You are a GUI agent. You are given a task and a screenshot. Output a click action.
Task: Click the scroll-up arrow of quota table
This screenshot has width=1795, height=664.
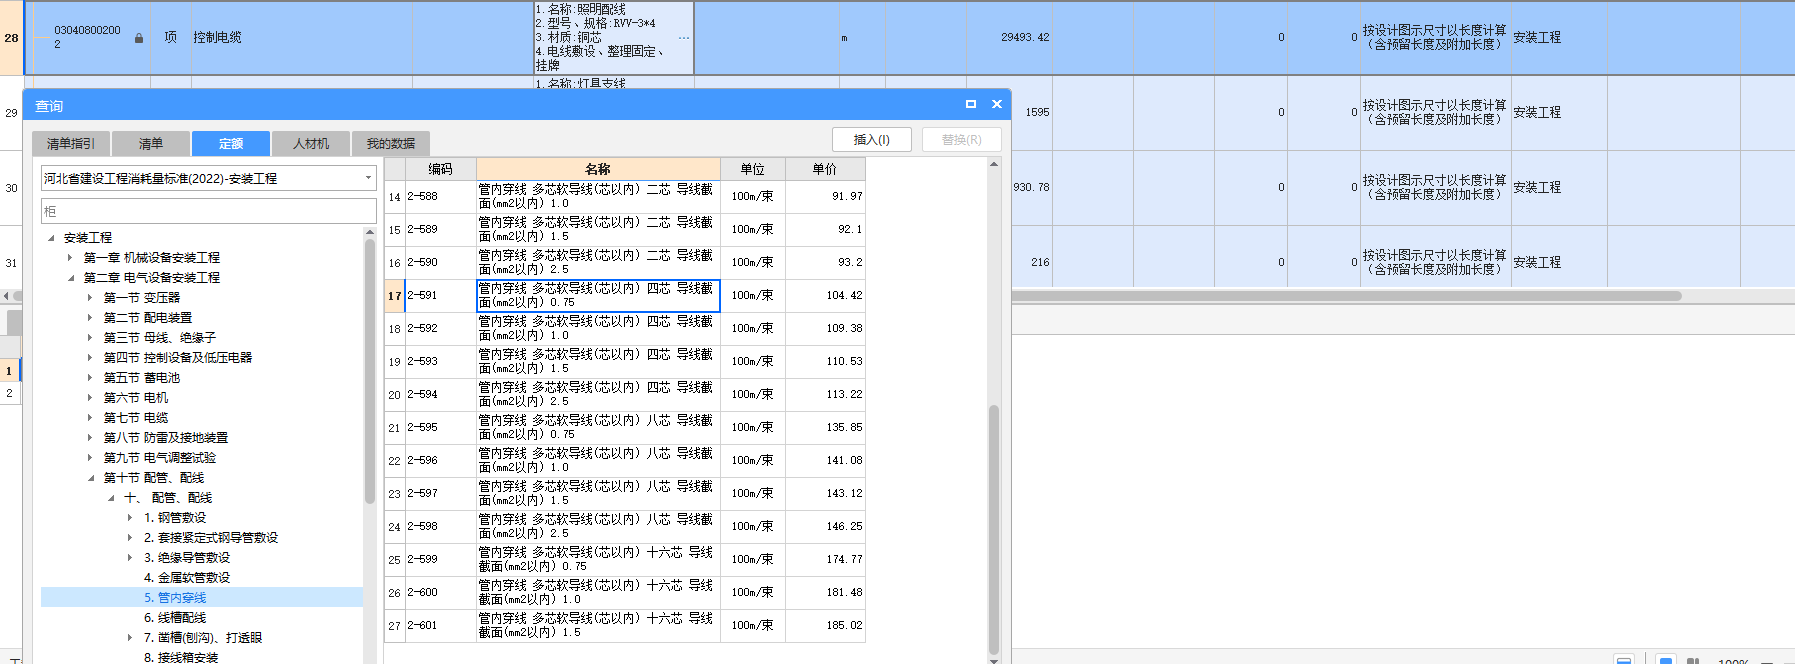click(994, 164)
